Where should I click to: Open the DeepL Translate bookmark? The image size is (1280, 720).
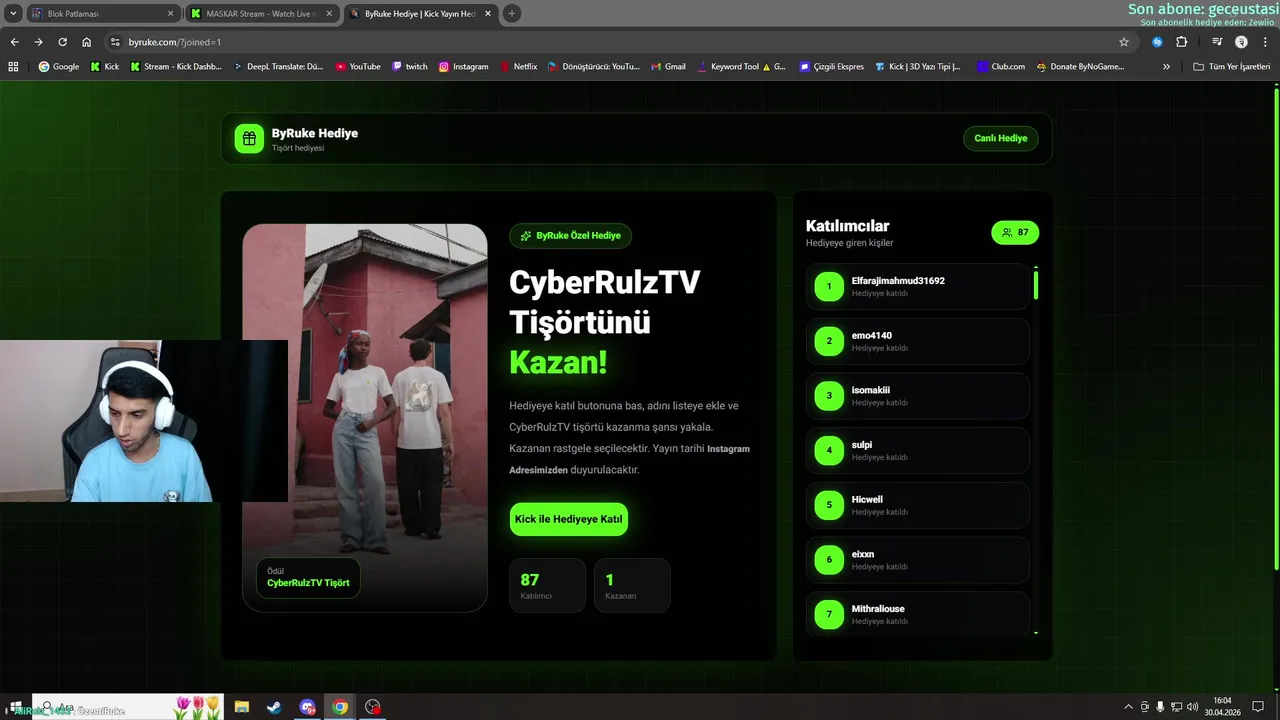(279, 67)
